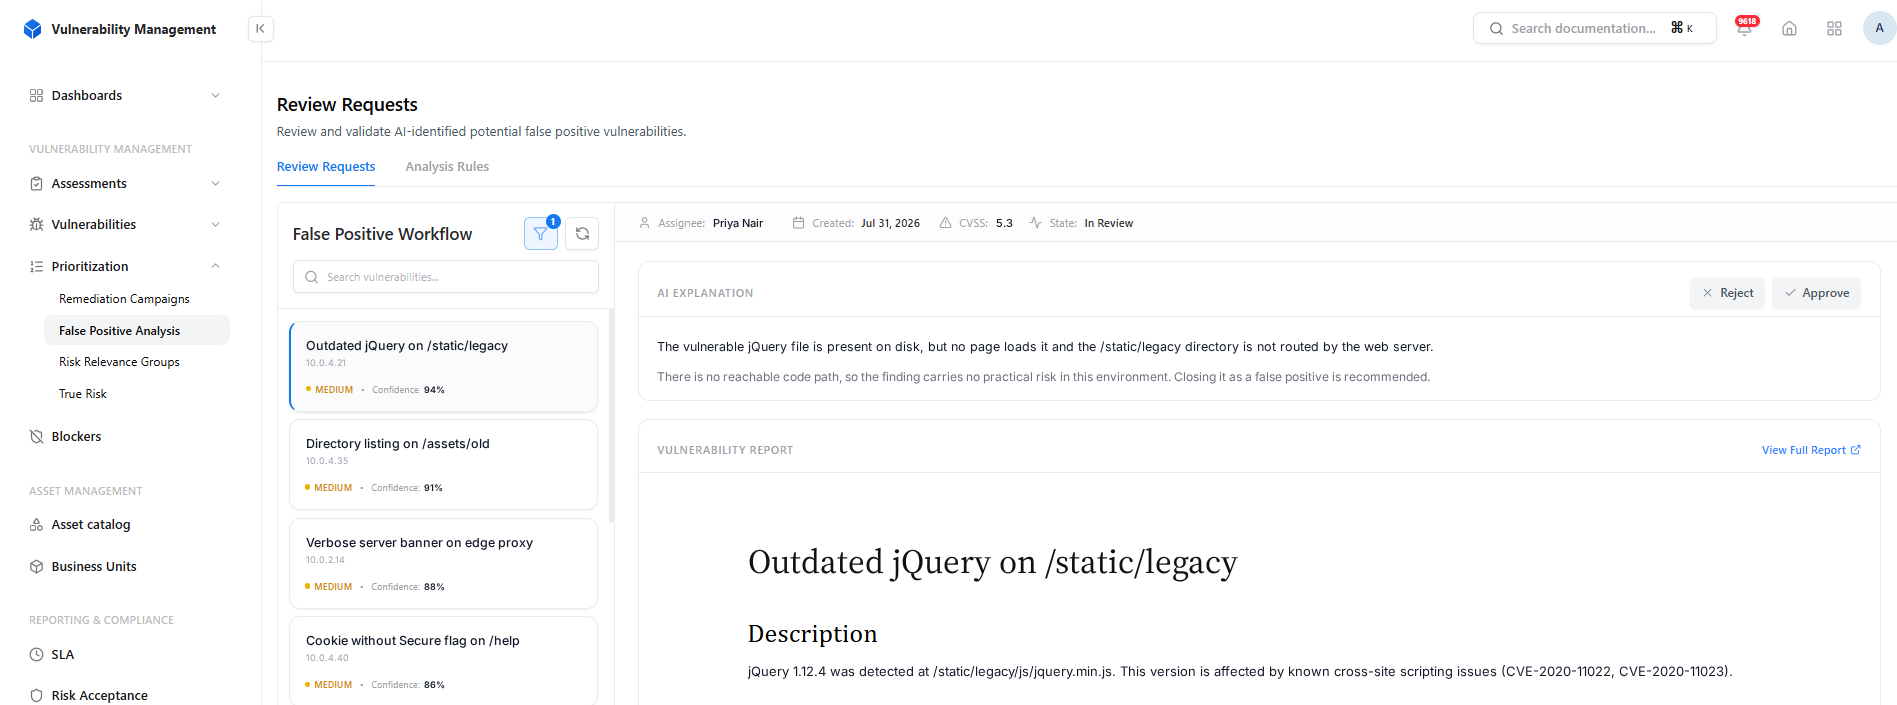Select the Verbose server banner on edge proxy card
This screenshot has height=705, width=1897.
pyautogui.click(x=444, y=563)
